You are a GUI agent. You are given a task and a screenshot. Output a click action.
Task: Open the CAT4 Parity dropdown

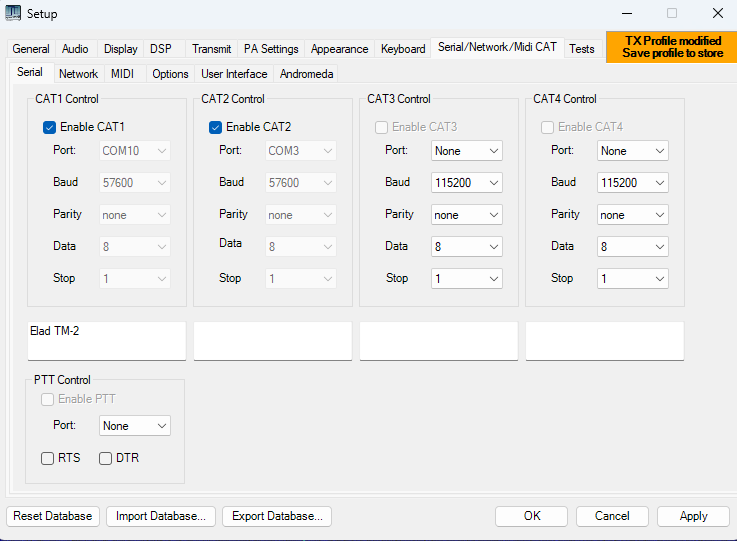(633, 215)
